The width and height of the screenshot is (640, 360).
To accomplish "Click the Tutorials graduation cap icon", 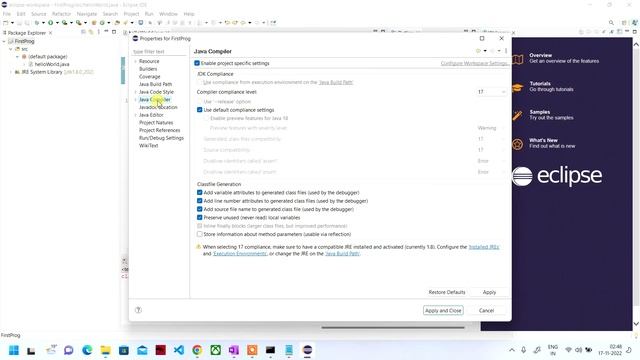I will point(518,87).
